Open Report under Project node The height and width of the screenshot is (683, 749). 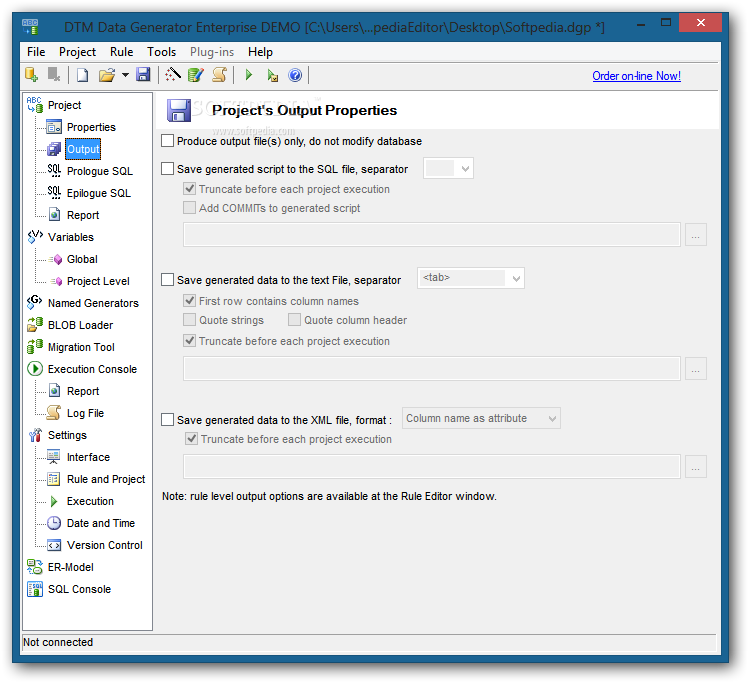click(x=83, y=215)
